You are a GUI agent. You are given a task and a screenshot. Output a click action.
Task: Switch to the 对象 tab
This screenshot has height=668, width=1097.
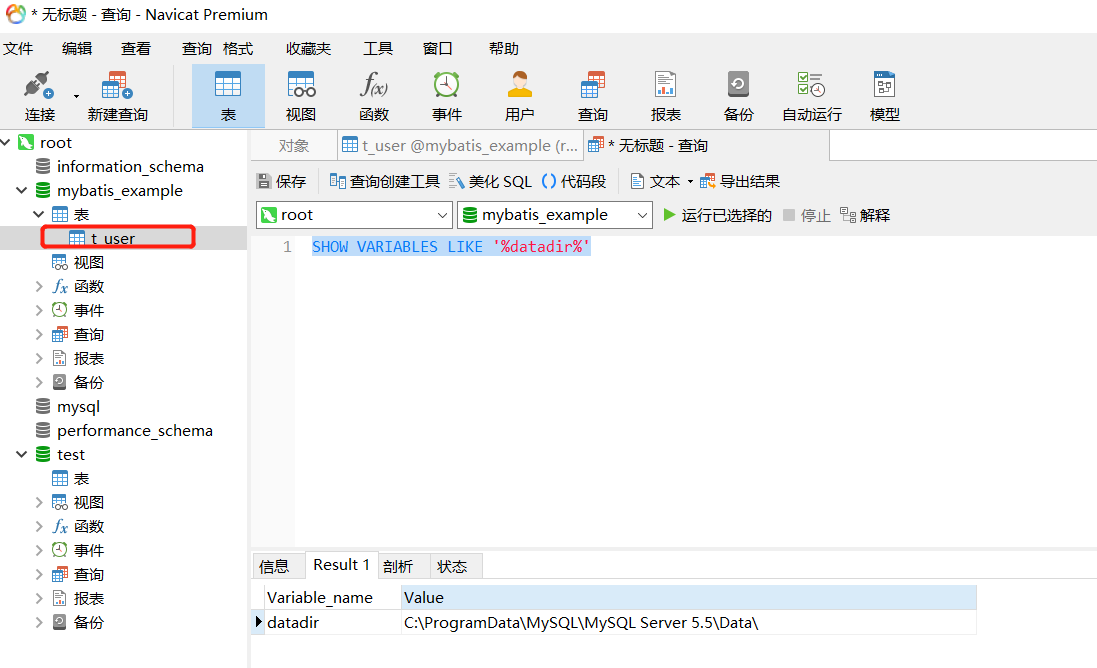pyautogui.click(x=293, y=145)
